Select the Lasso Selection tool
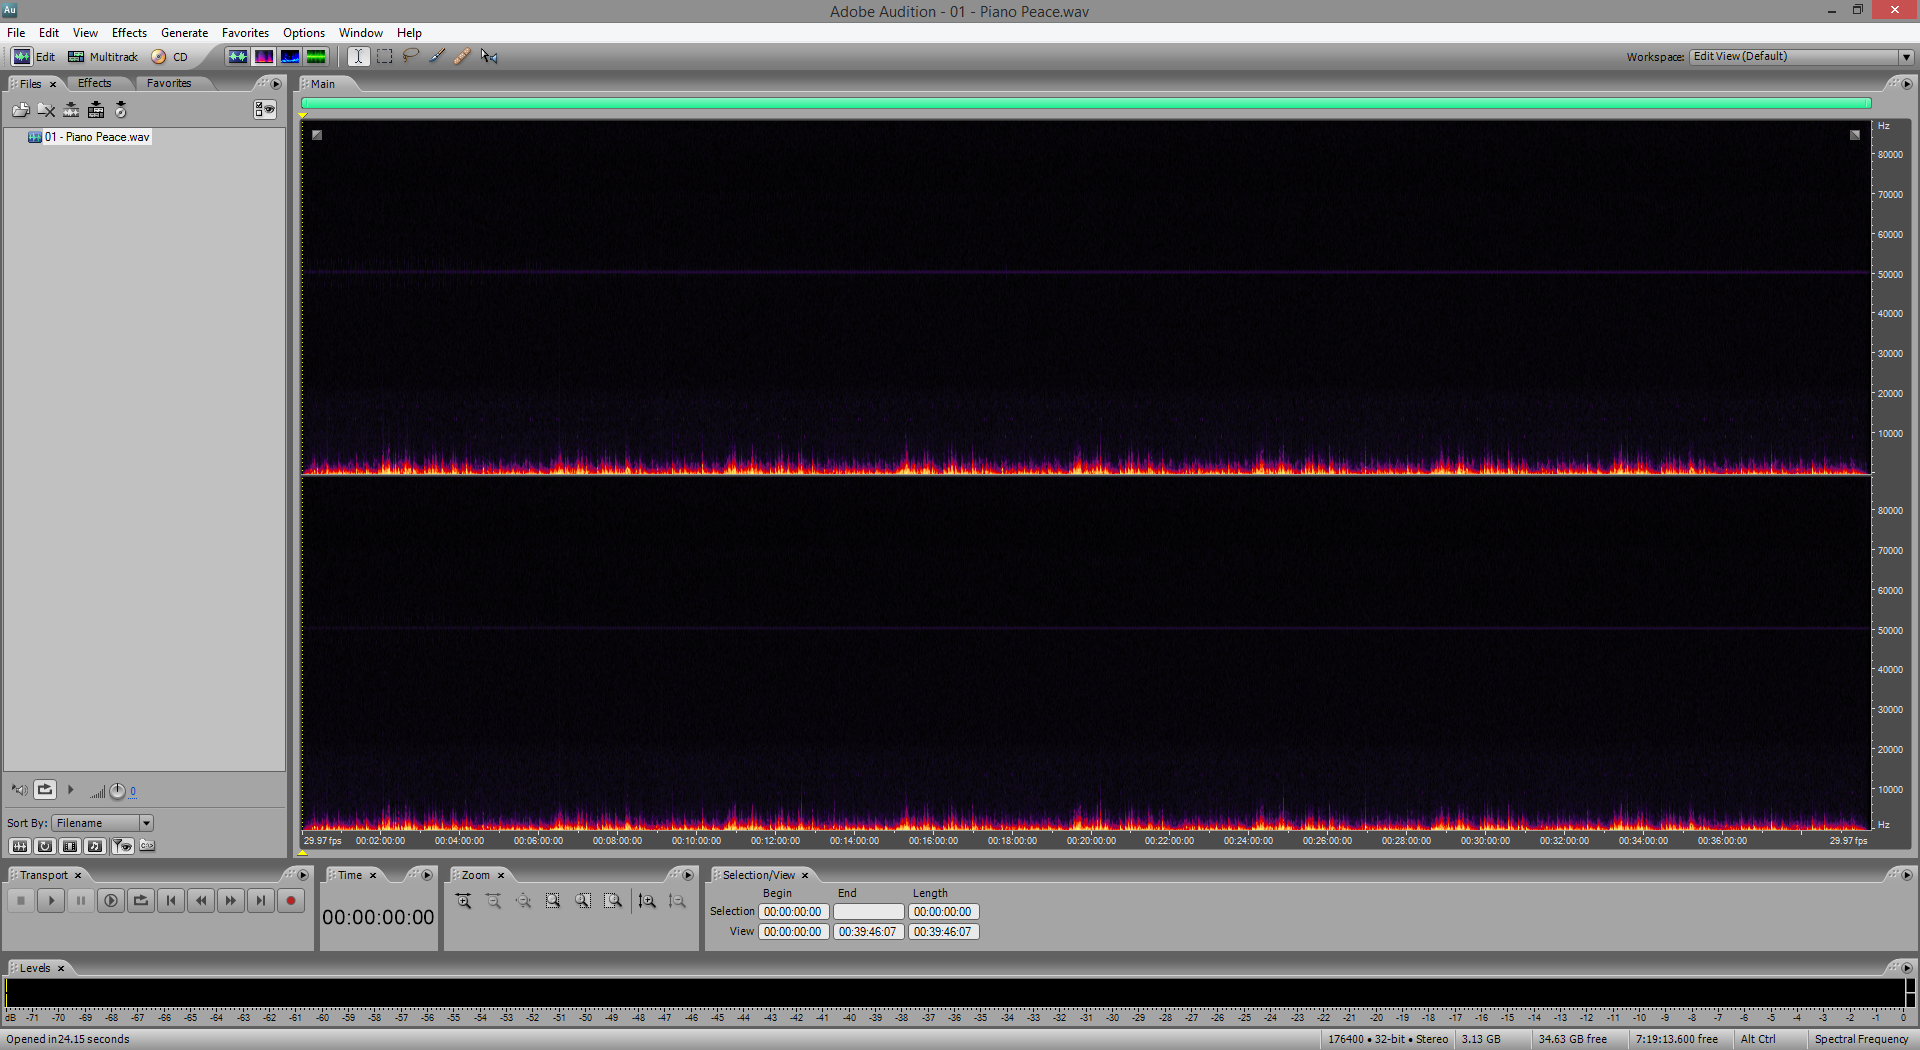The height and width of the screenshot is (1050, 1920). point(410,57)
